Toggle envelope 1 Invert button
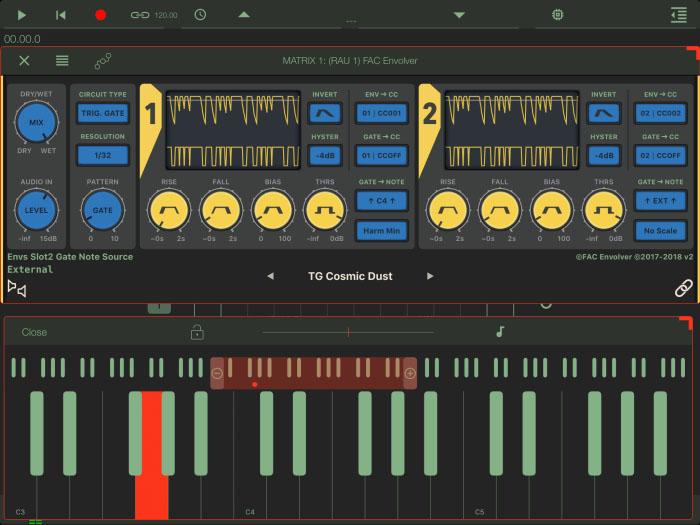The height and width of the screenshot is (525, 700). tap(324, 114)
